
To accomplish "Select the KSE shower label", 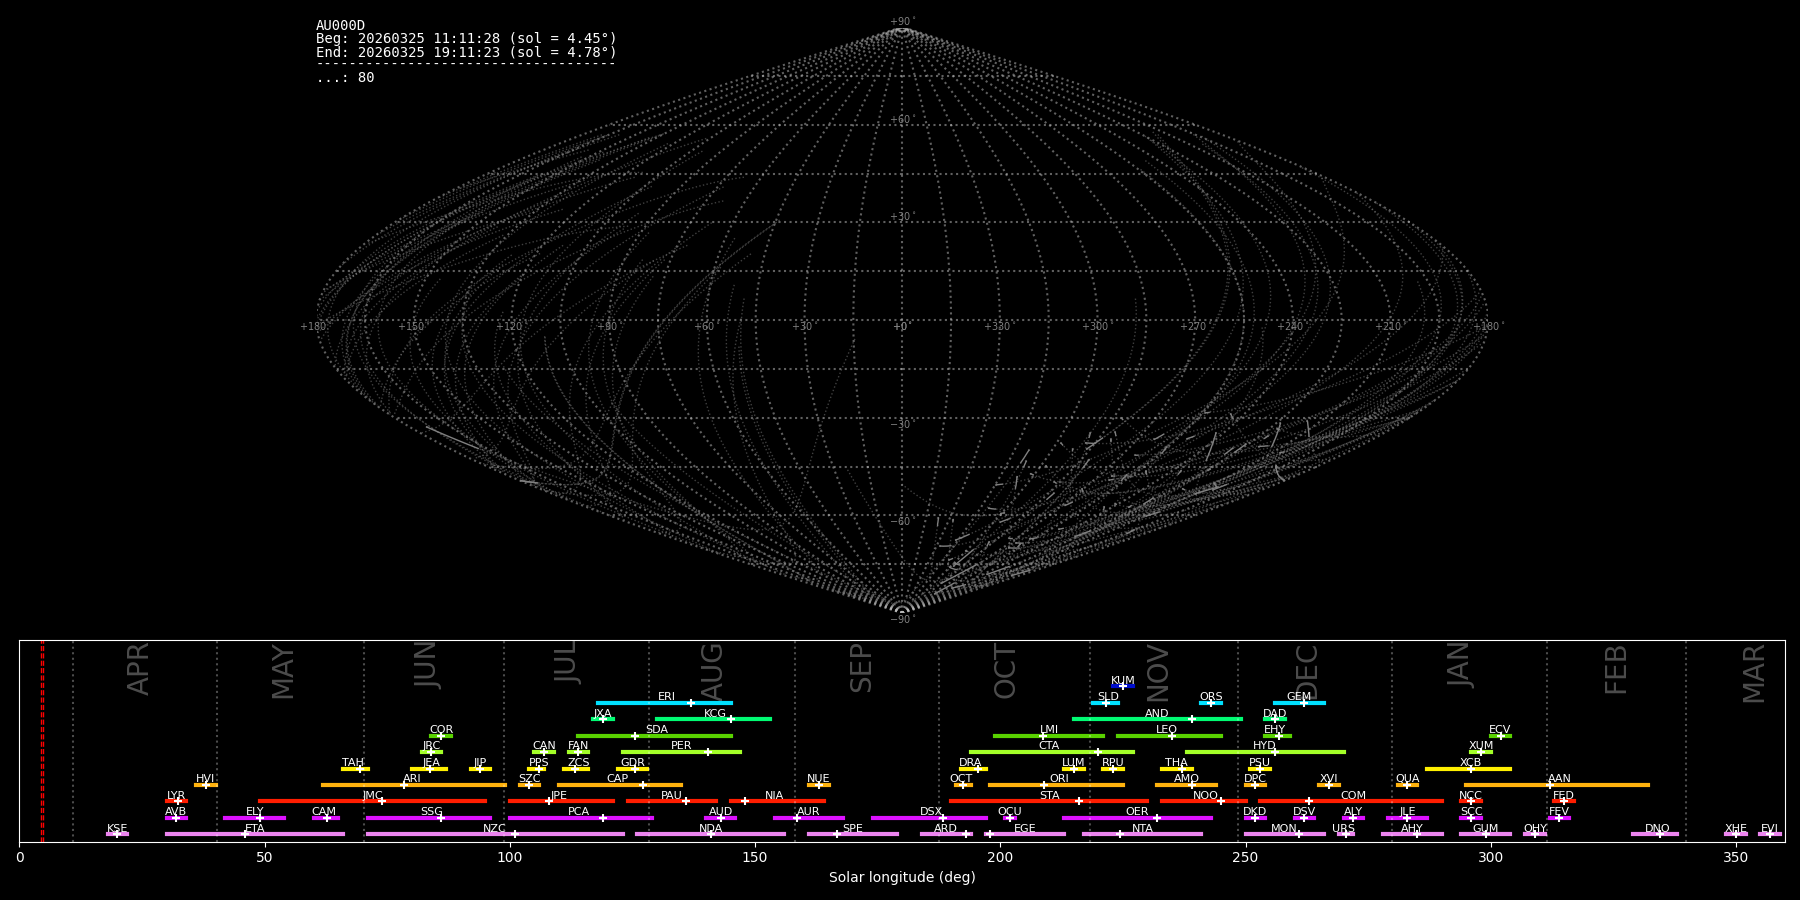I will click(117, 829).
